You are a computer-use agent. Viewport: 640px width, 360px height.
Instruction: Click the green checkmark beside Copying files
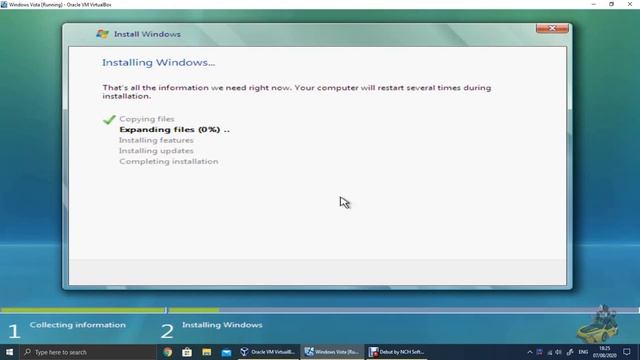pos(109,119)
